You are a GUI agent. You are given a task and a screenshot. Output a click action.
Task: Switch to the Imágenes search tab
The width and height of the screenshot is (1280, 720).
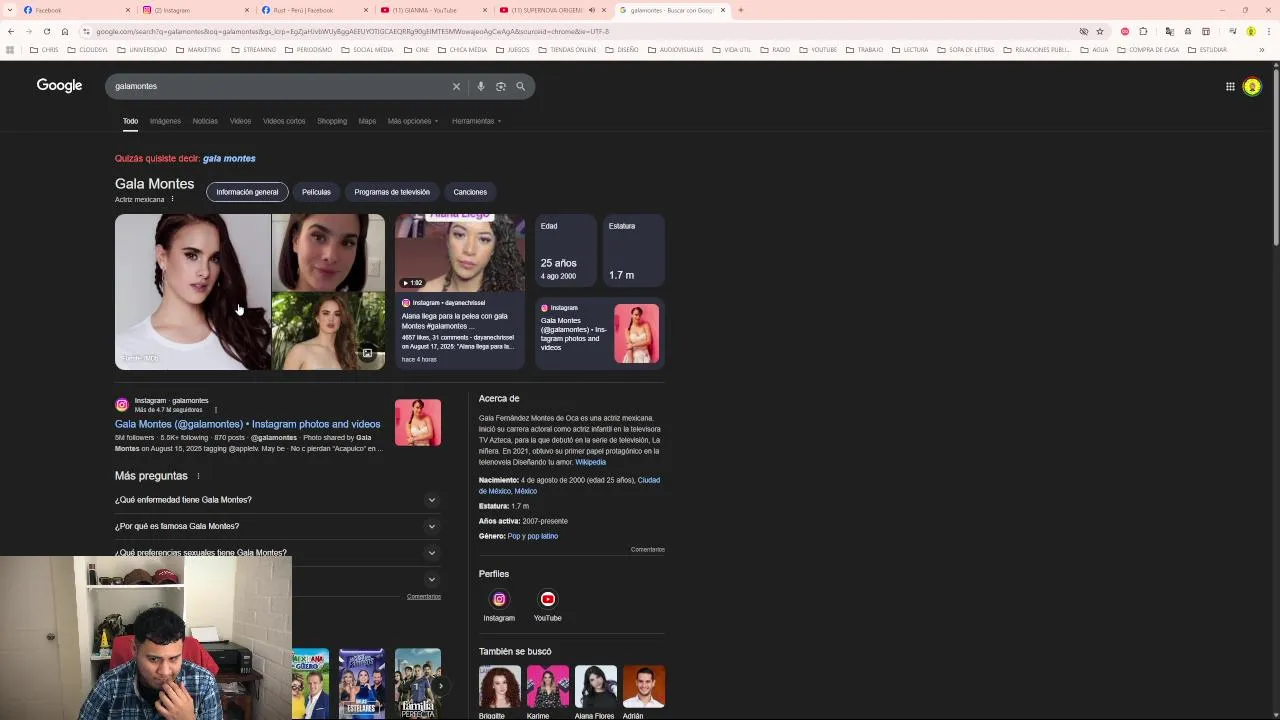165,121
